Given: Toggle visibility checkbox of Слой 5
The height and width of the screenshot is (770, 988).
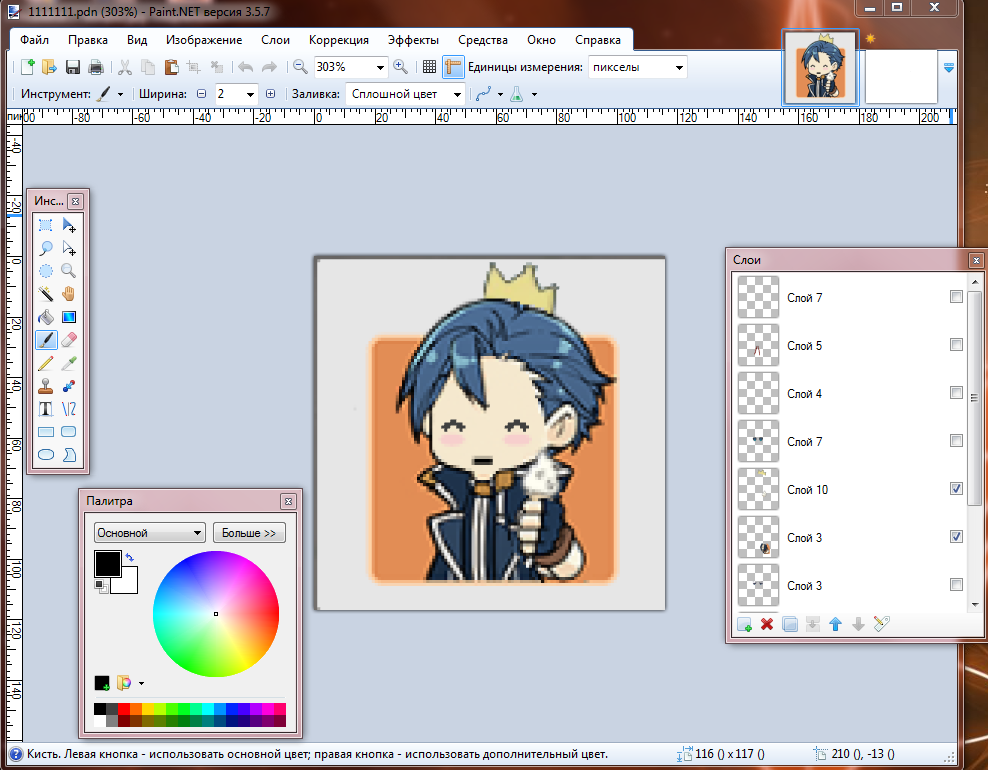Looking at the screenshot, I should pyautogui.click(x=956, y=345).
